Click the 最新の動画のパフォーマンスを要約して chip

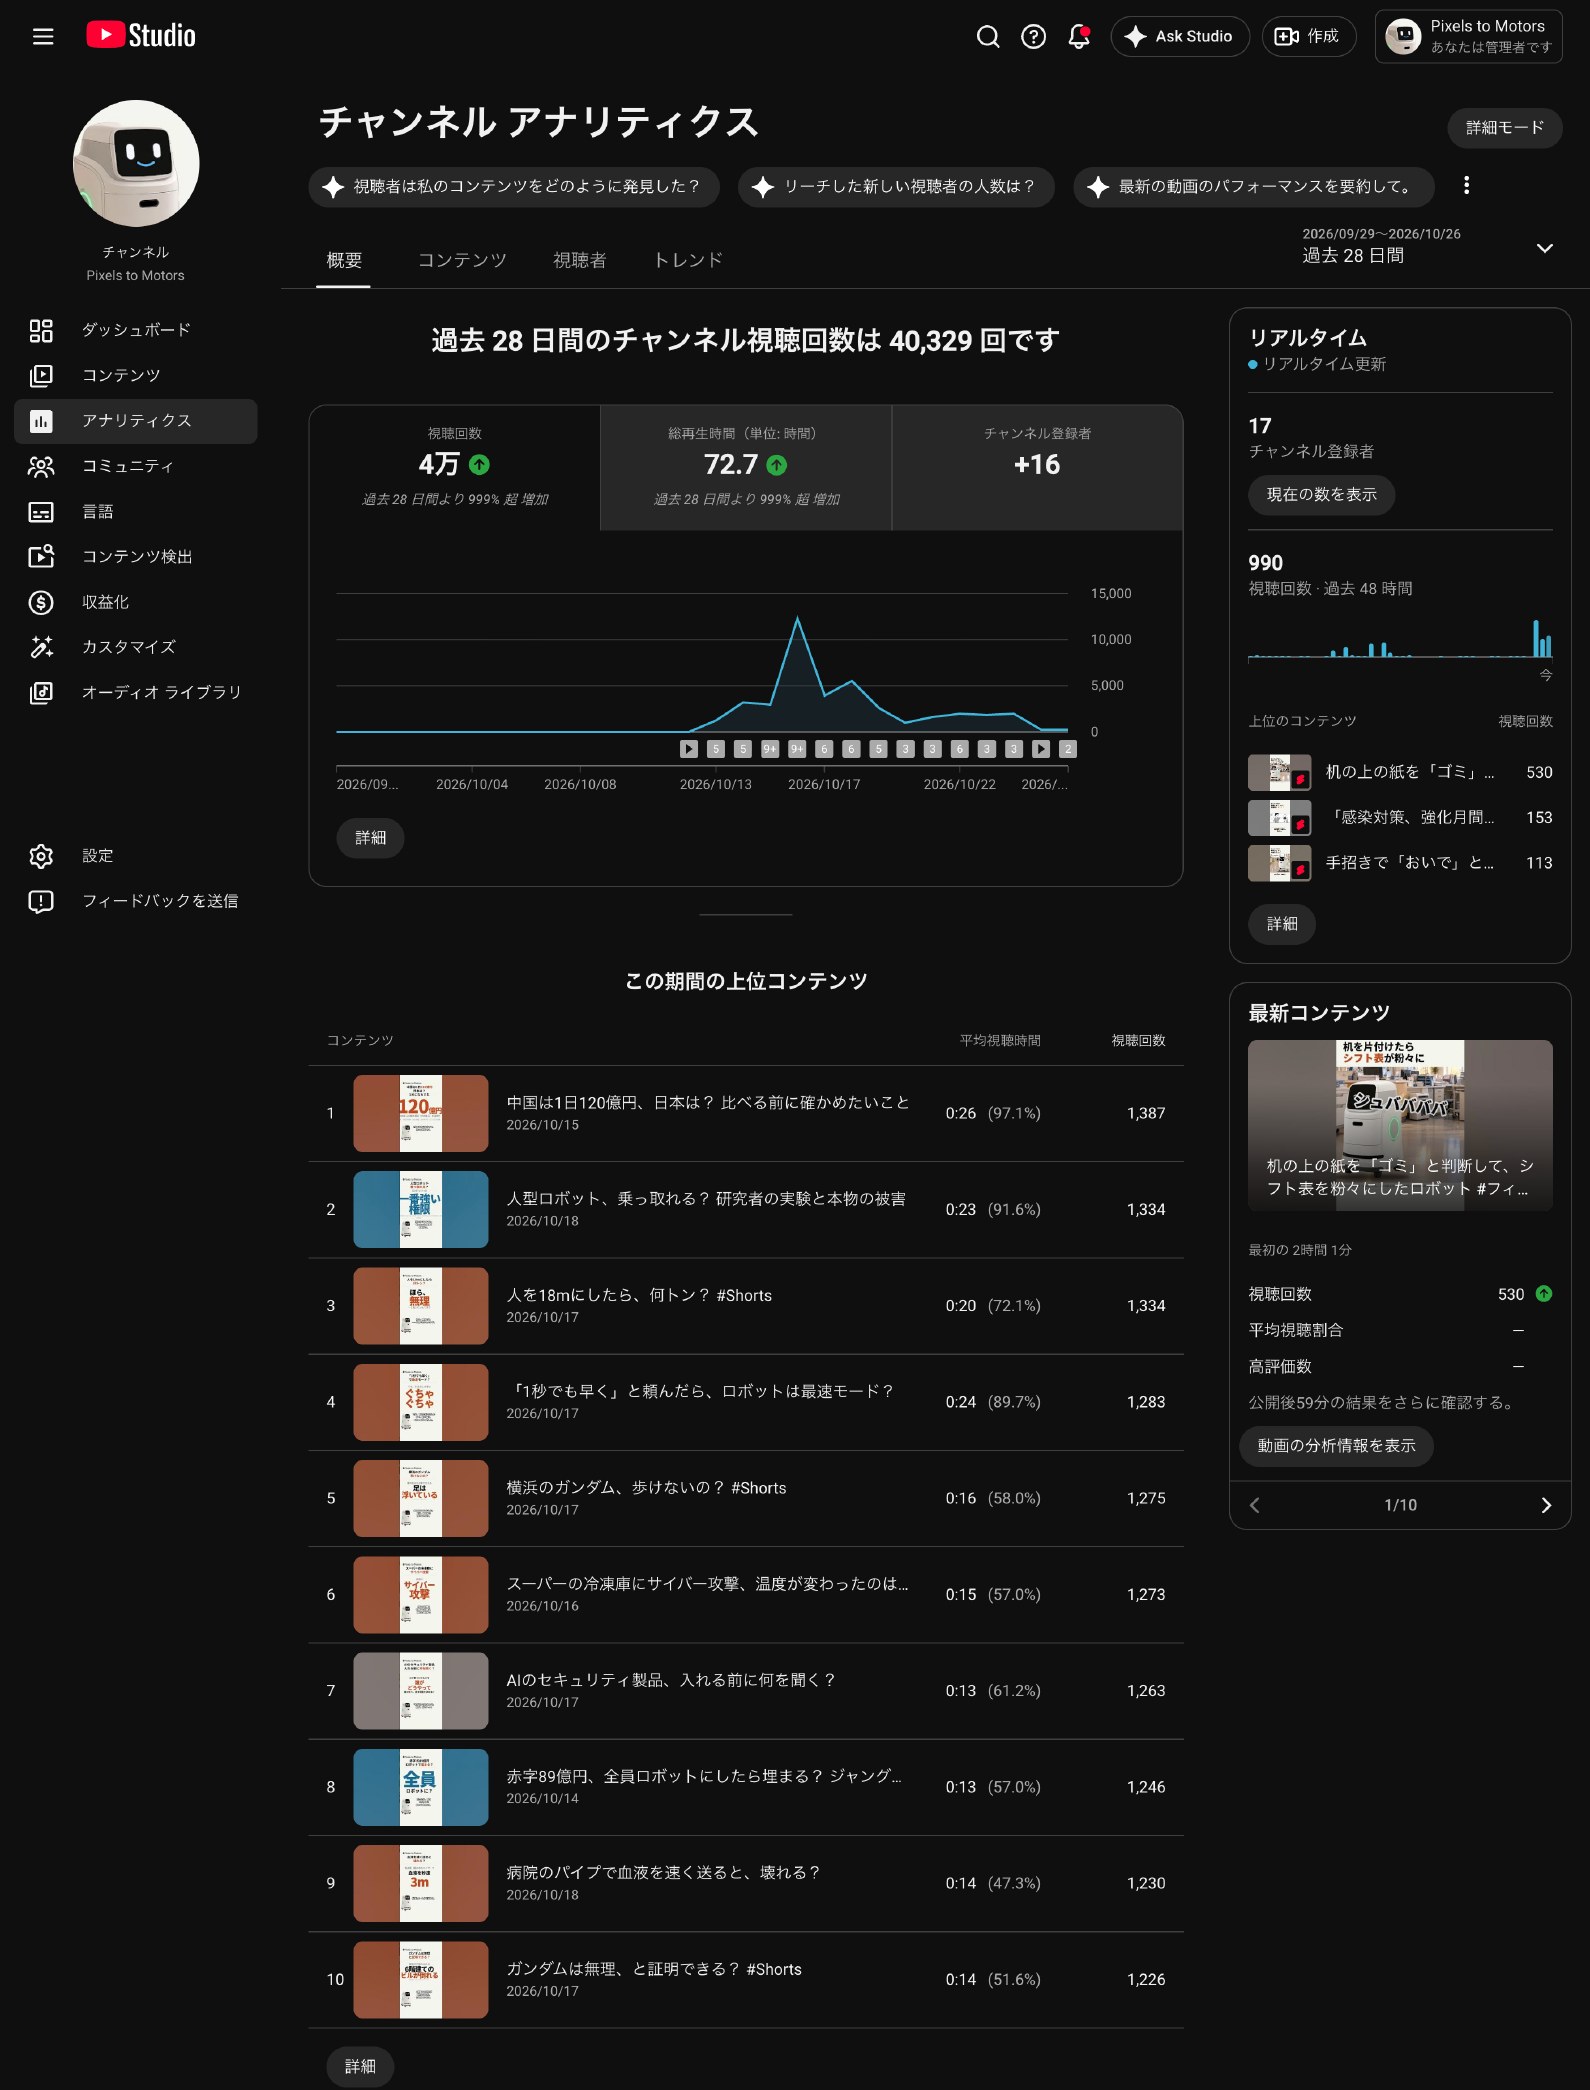[1254, 187]
